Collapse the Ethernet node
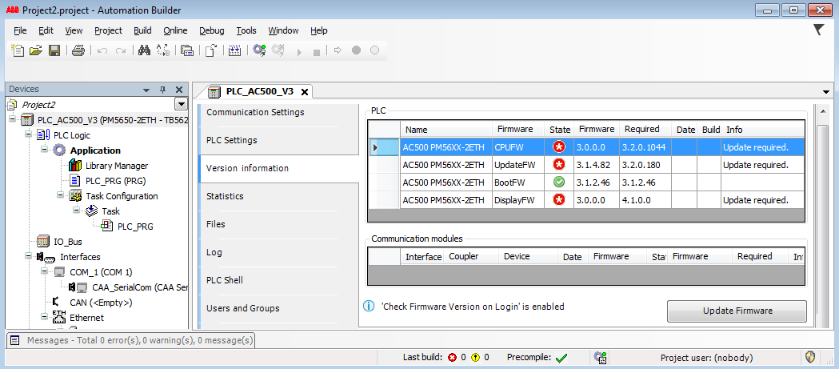This screenshot has width=839, height=369. click(x=44, y=317)
